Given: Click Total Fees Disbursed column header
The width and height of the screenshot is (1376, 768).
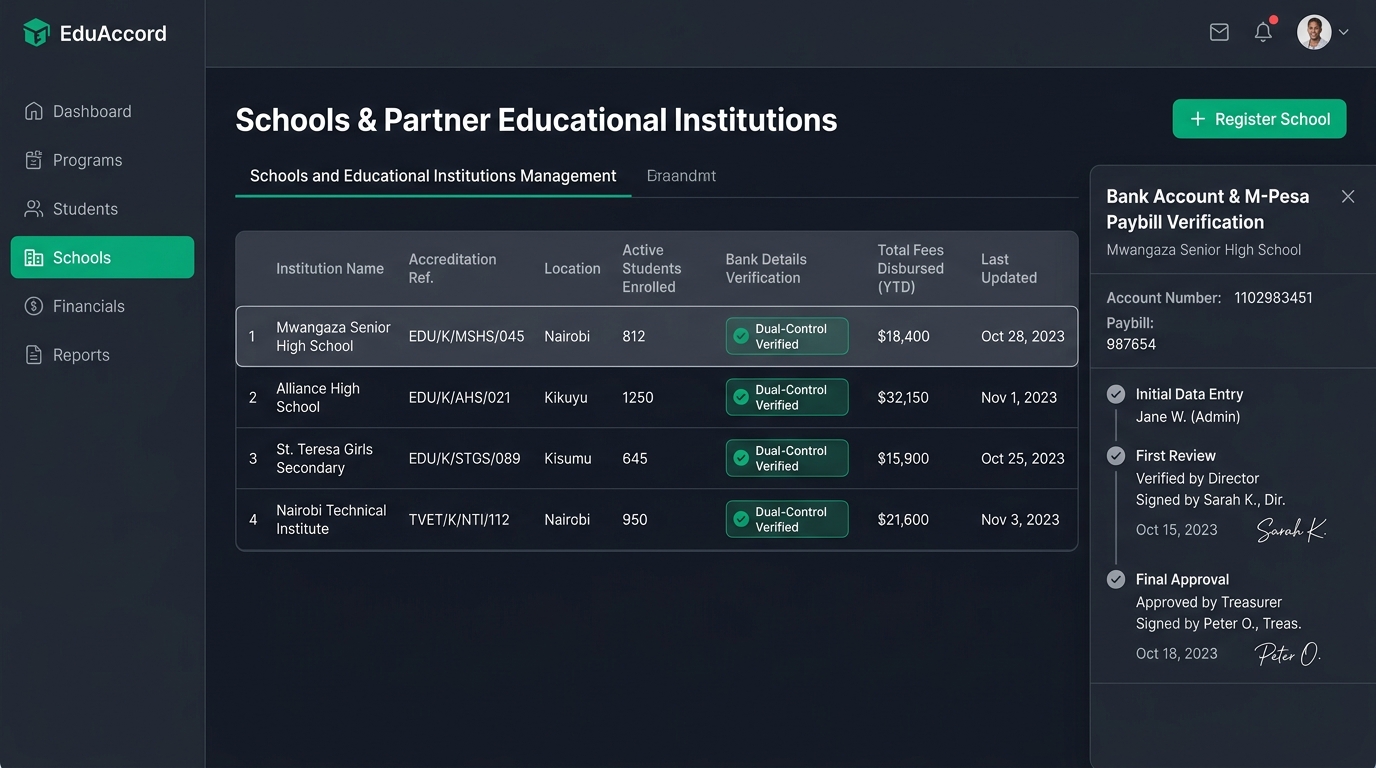Looking at the screenshot, I should coord(911,268).
